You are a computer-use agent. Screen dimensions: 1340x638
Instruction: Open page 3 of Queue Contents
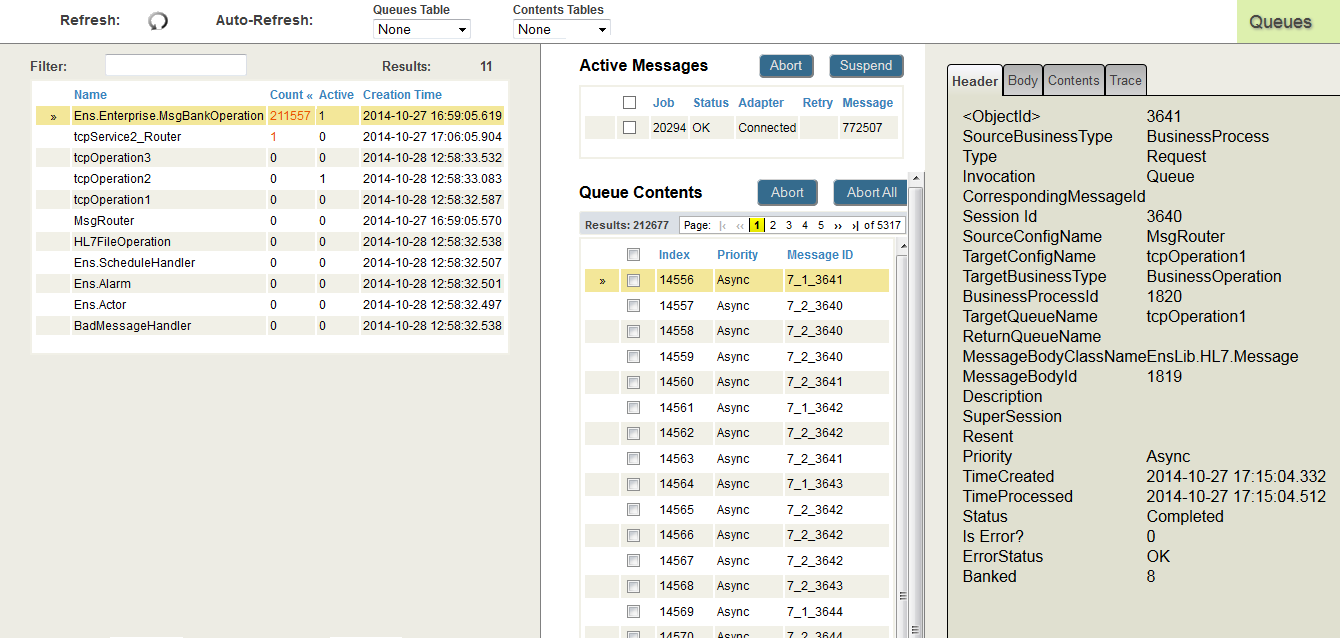tap(789, 226)
